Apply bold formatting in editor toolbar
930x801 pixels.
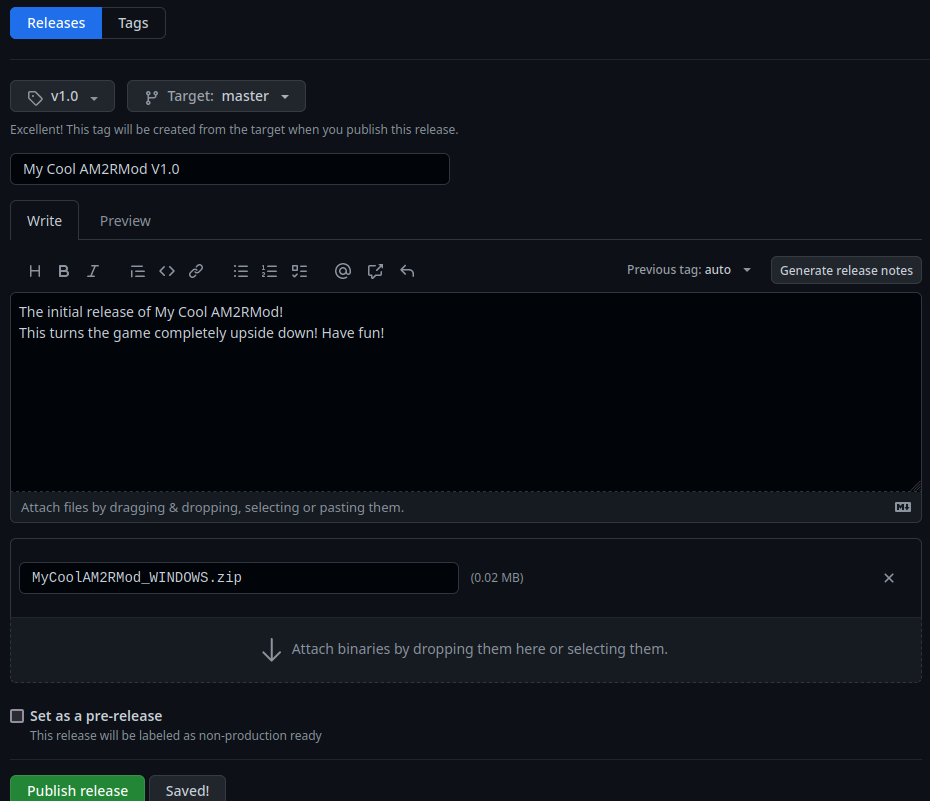coord(64,271)
